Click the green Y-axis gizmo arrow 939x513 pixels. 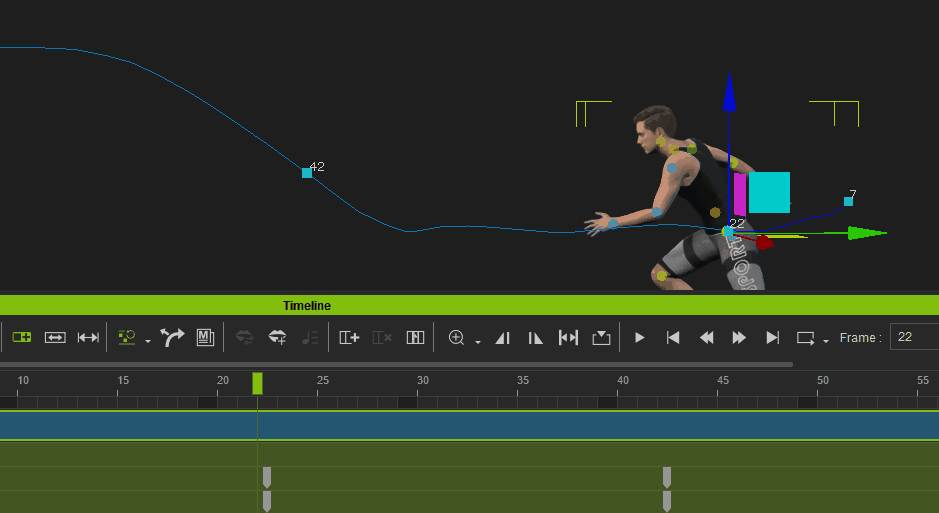(867, 233)
